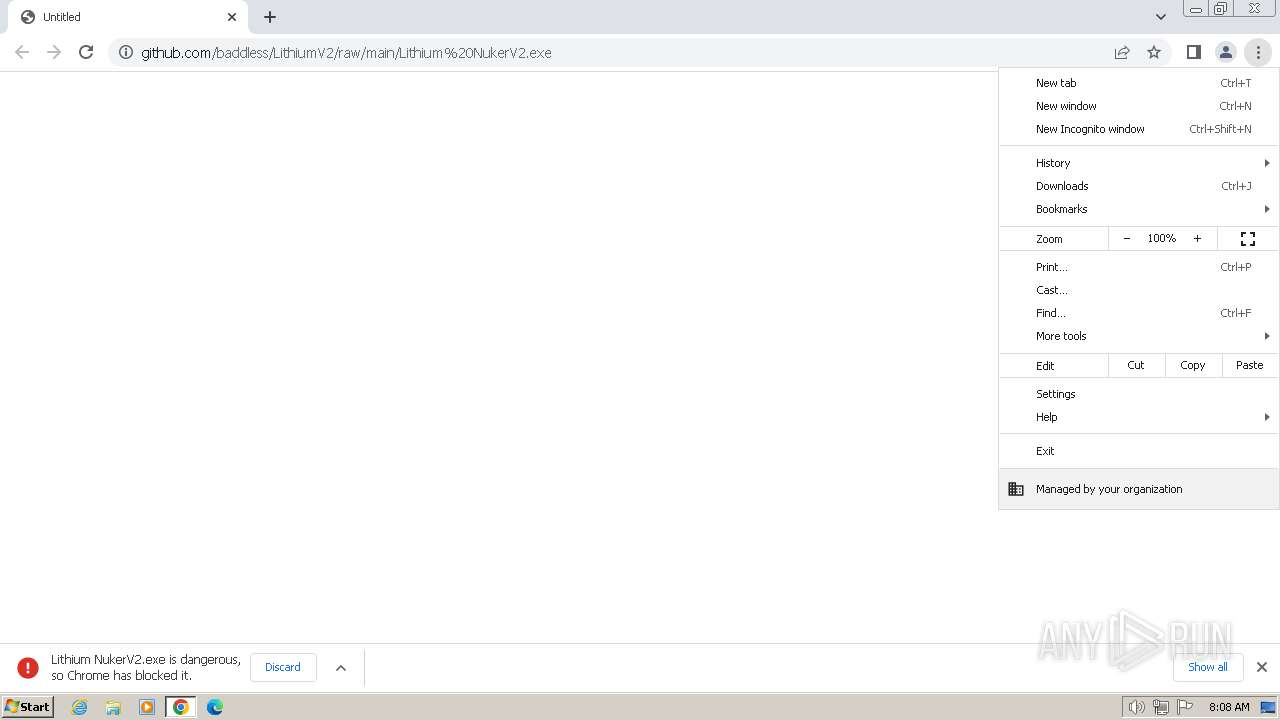Click the browser forward arrow
This screenshot has height=720, width=1280.
54,52
